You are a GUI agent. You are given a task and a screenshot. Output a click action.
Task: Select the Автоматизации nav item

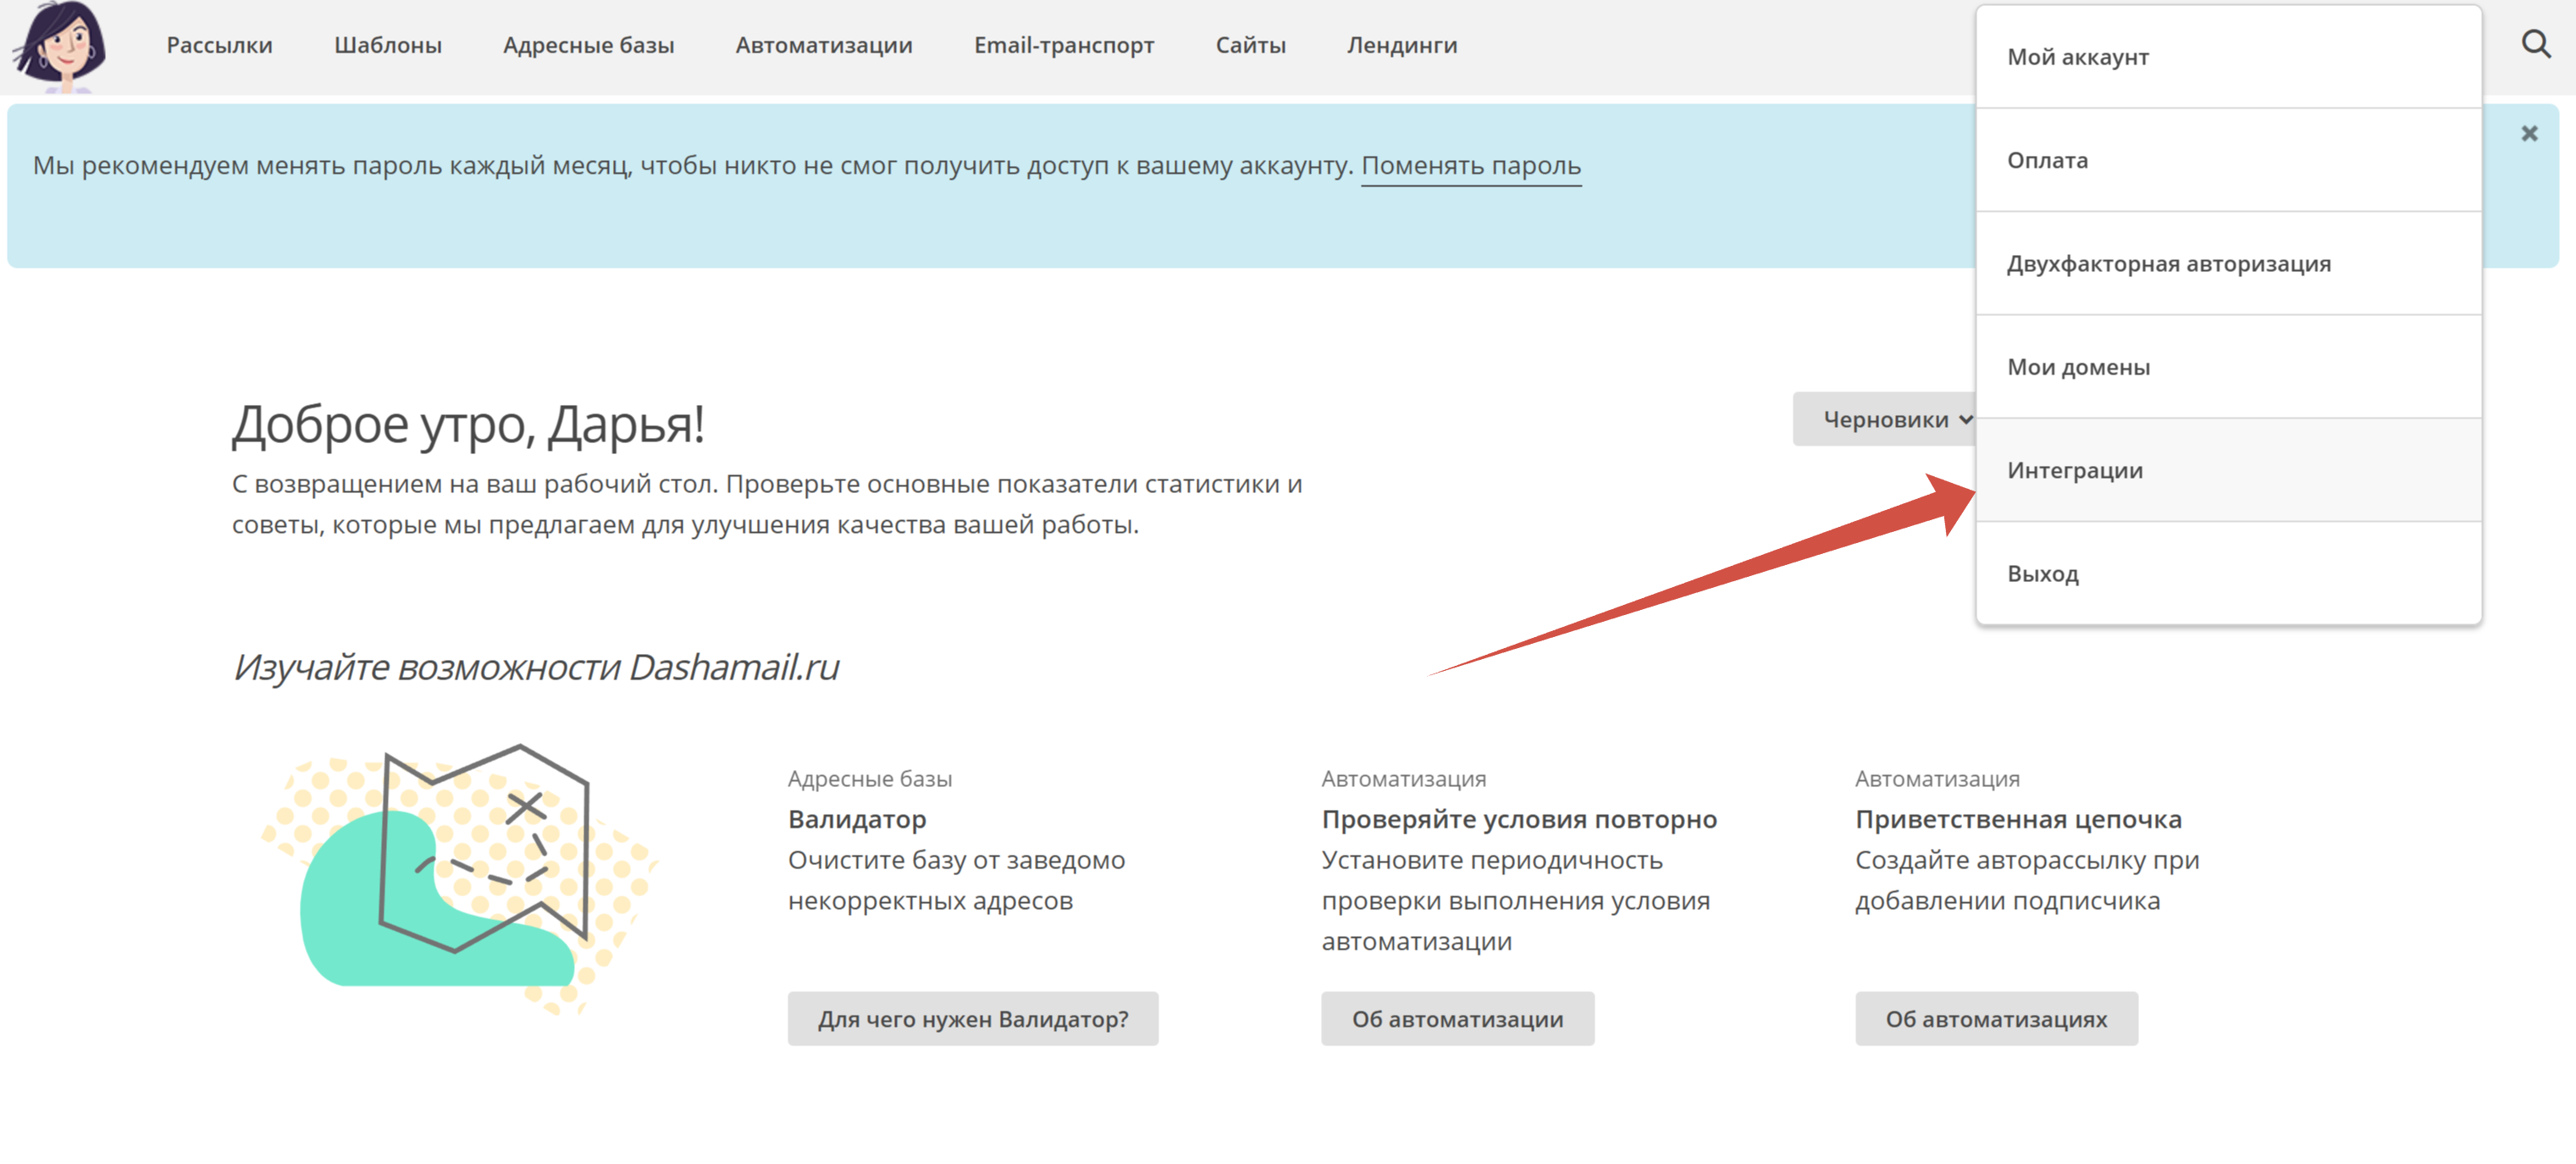coord(823,45)
